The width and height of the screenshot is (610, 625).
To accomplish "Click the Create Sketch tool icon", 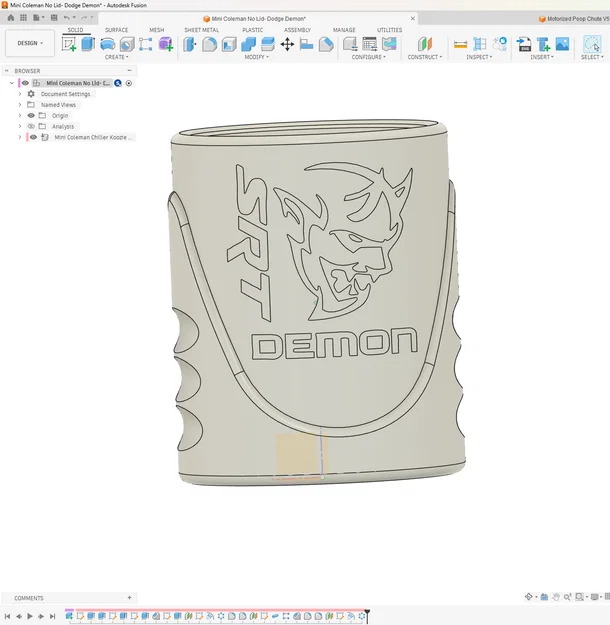I will click(69, 44).
